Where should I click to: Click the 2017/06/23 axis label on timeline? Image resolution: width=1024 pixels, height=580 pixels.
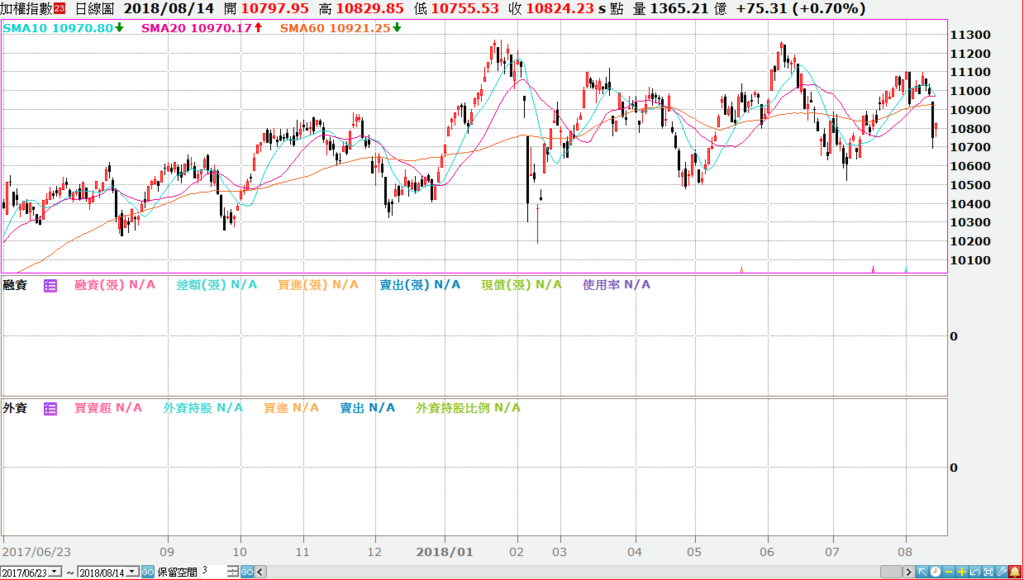click(36, 552)
